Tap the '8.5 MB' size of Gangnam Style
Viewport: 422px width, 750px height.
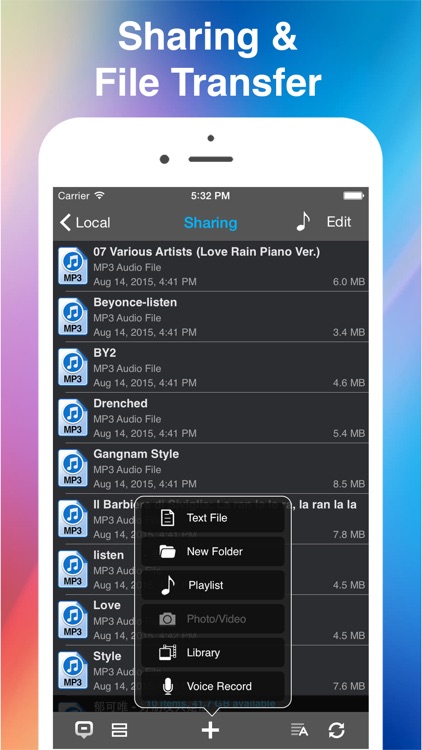point(349,484)
